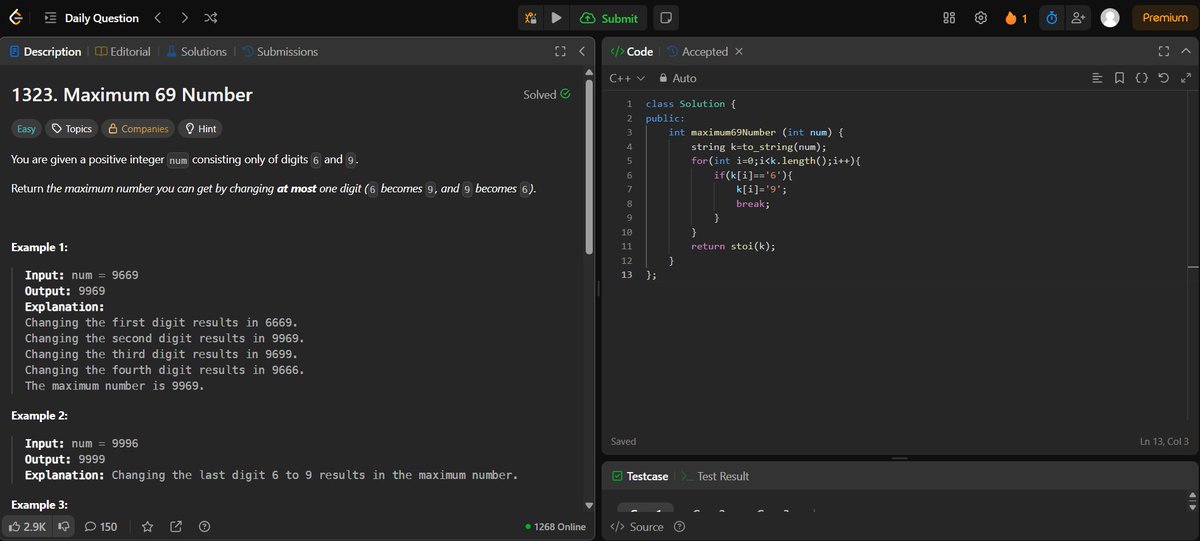Select the Accepted tab
This screenshot has width=1200, height=541.
(x=697, y=51)
